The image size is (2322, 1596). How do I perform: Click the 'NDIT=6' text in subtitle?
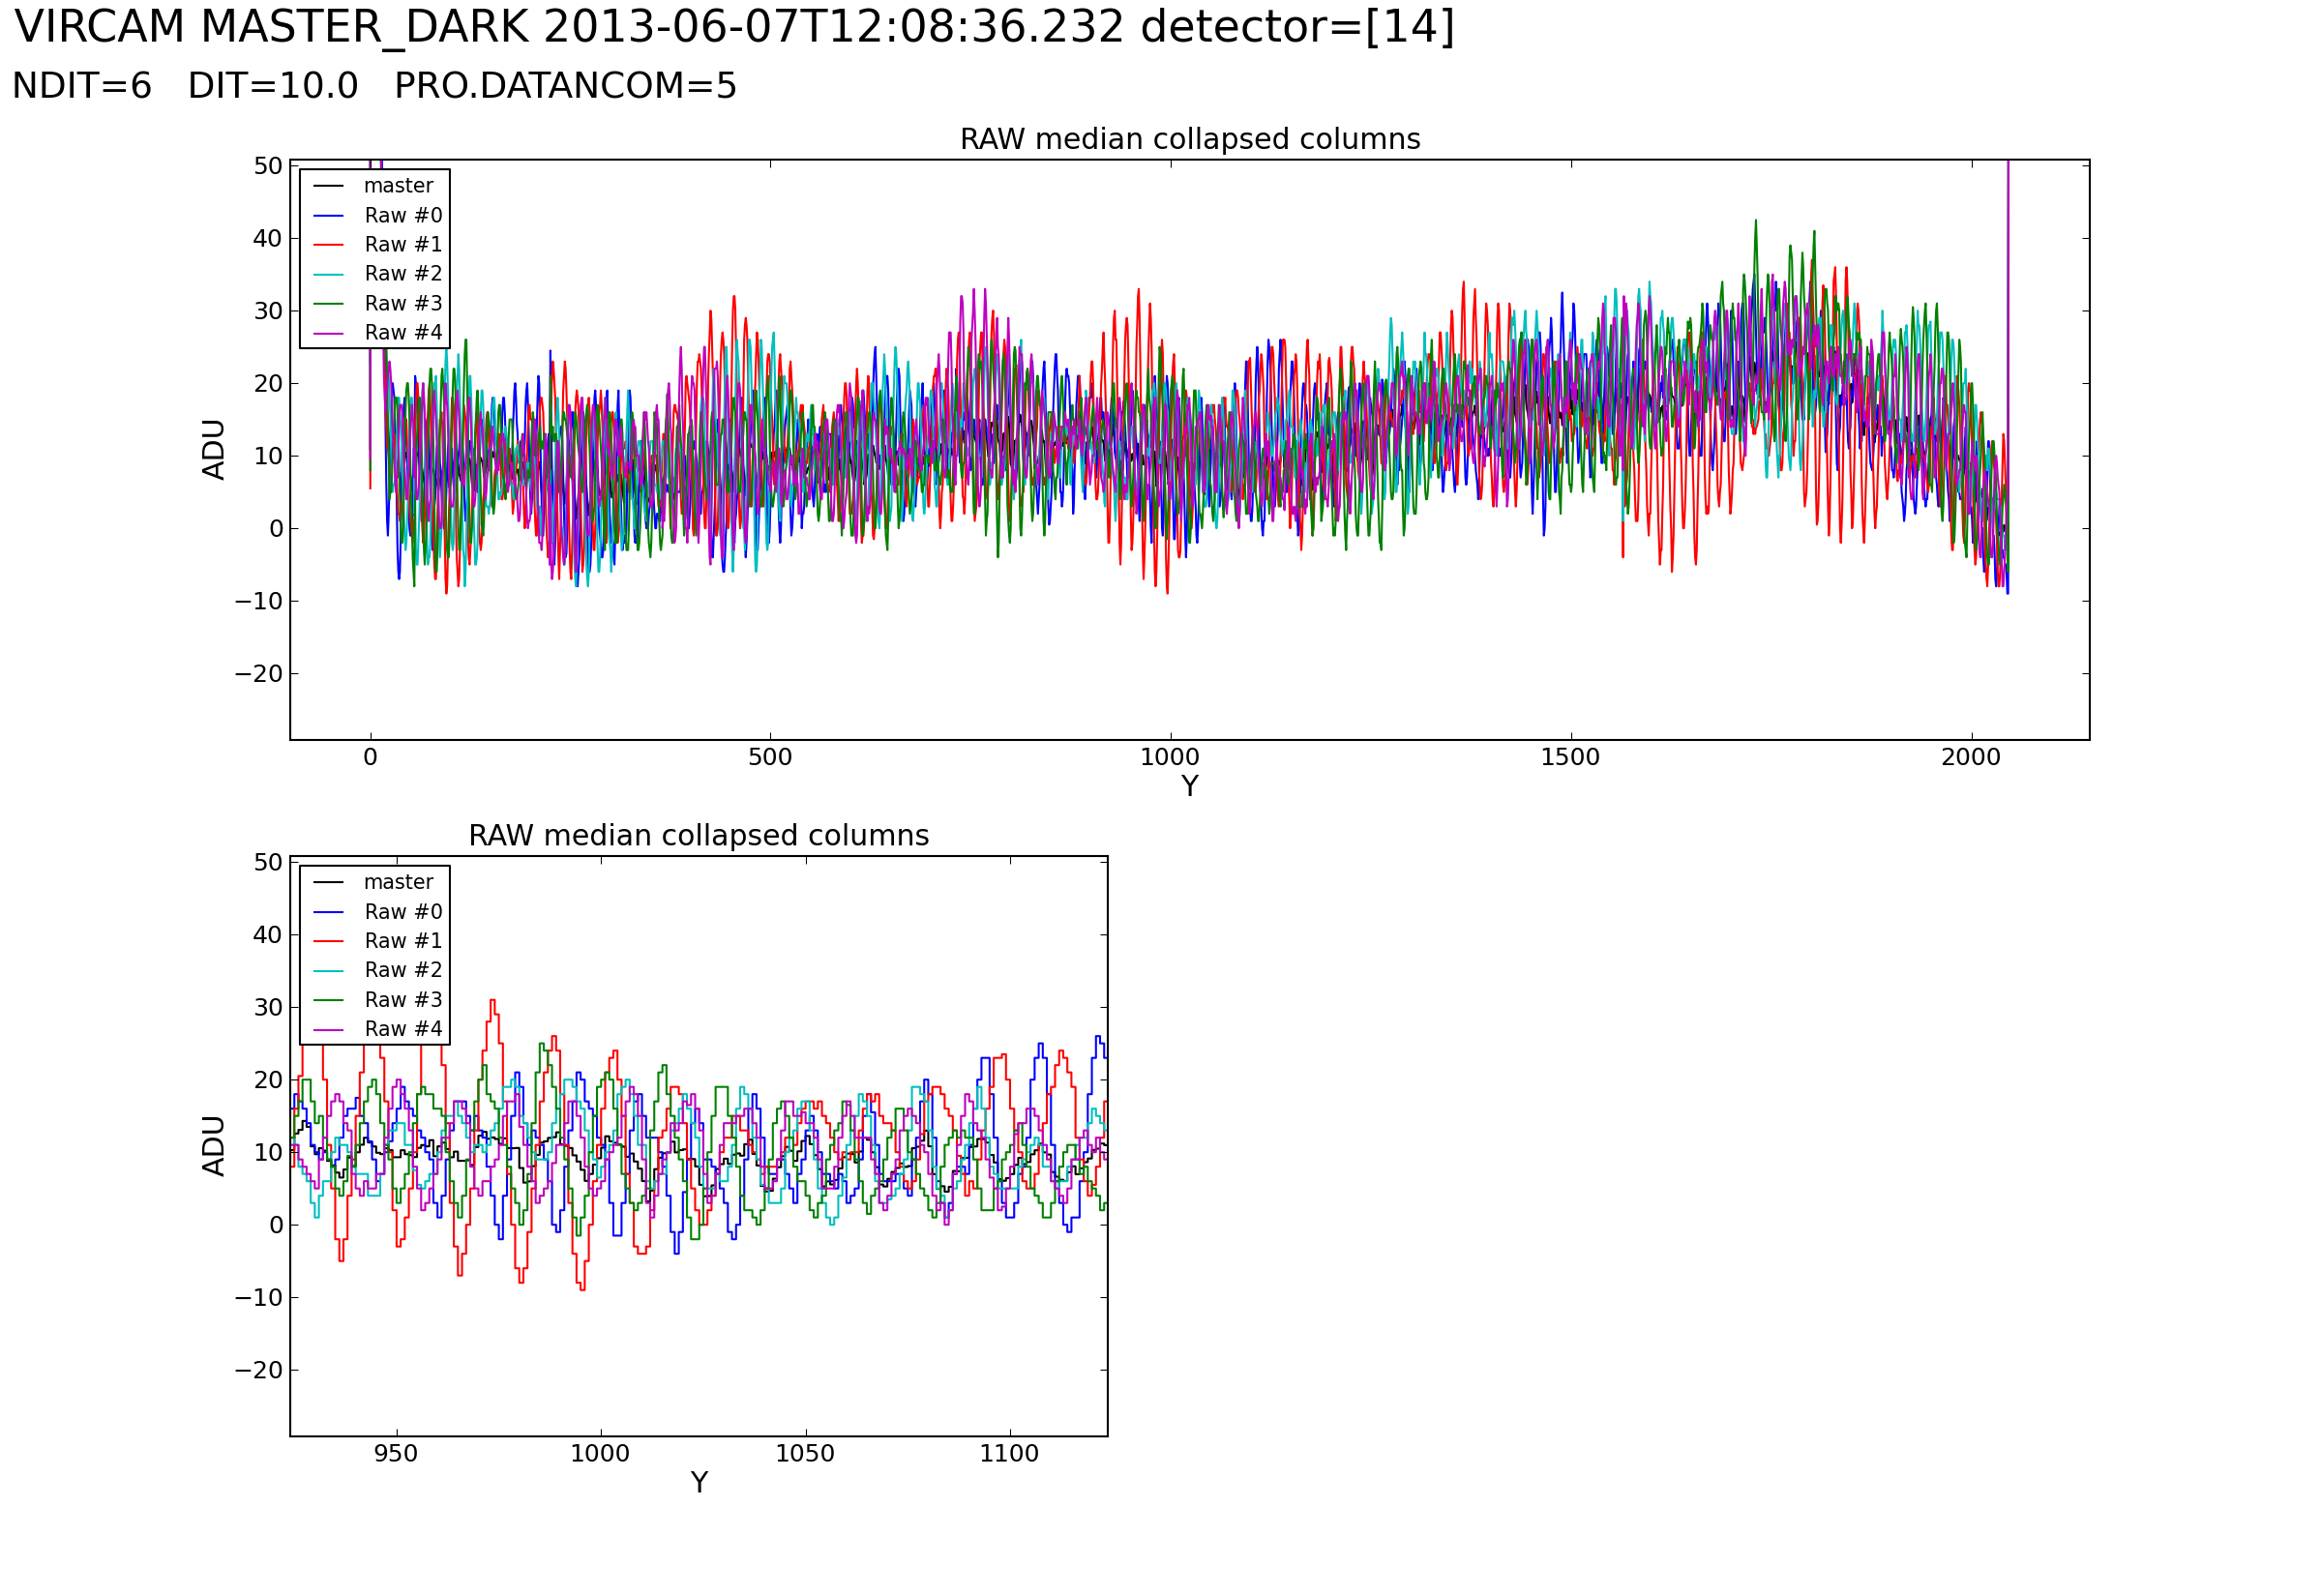(82, 87)
